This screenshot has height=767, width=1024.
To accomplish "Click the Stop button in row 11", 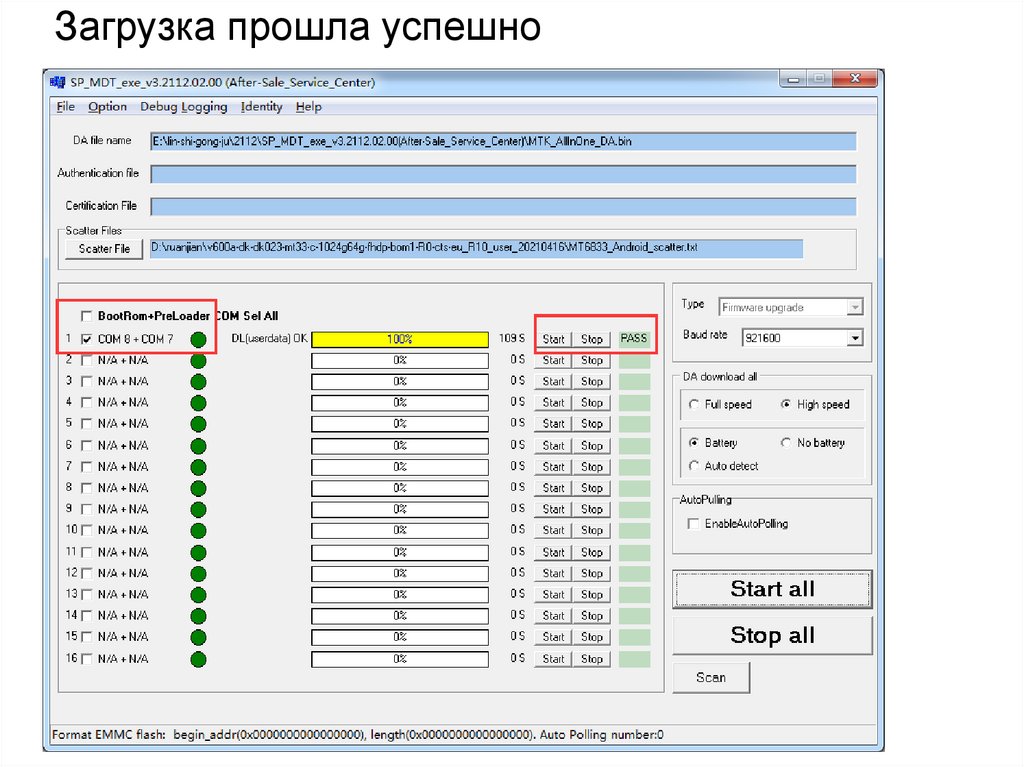I will point(592,552).
